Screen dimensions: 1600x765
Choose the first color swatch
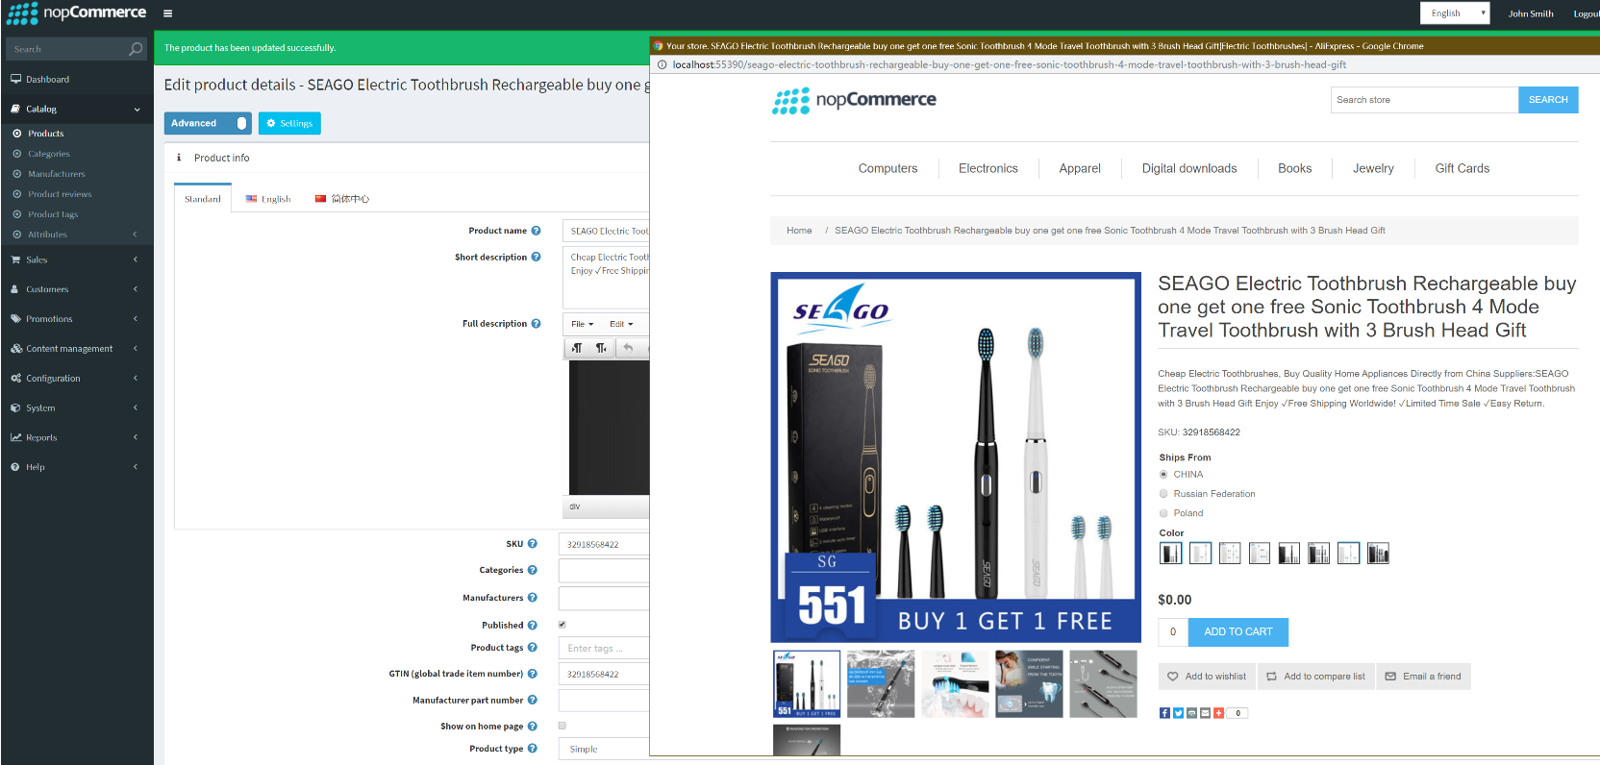coord(1171,553)
